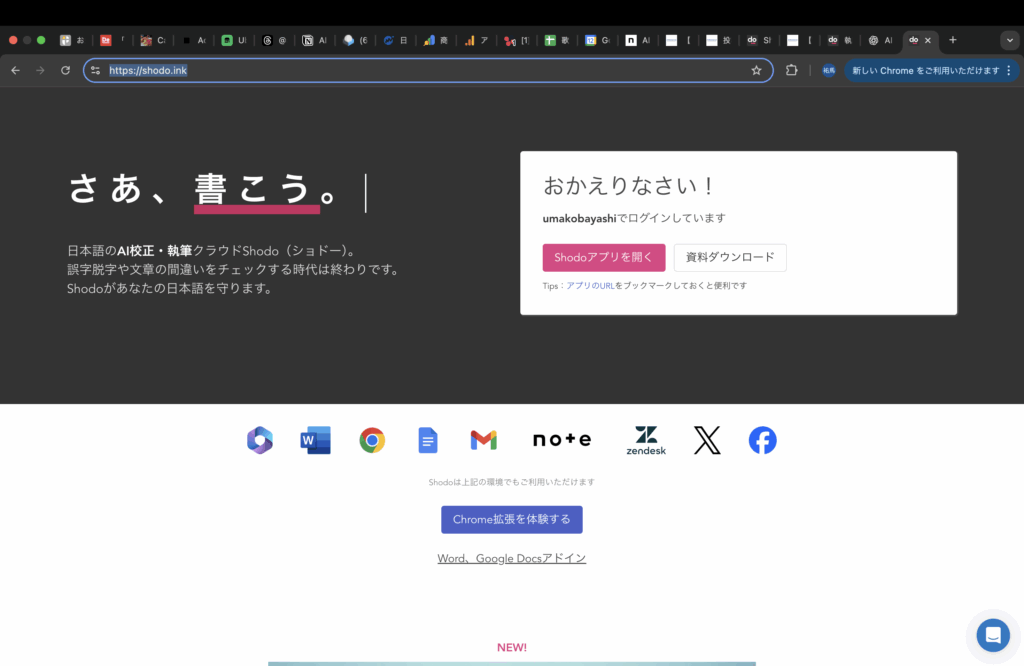Click the 資料ダウンロード button
The image size is (1024, 666).
pos(730,257)
